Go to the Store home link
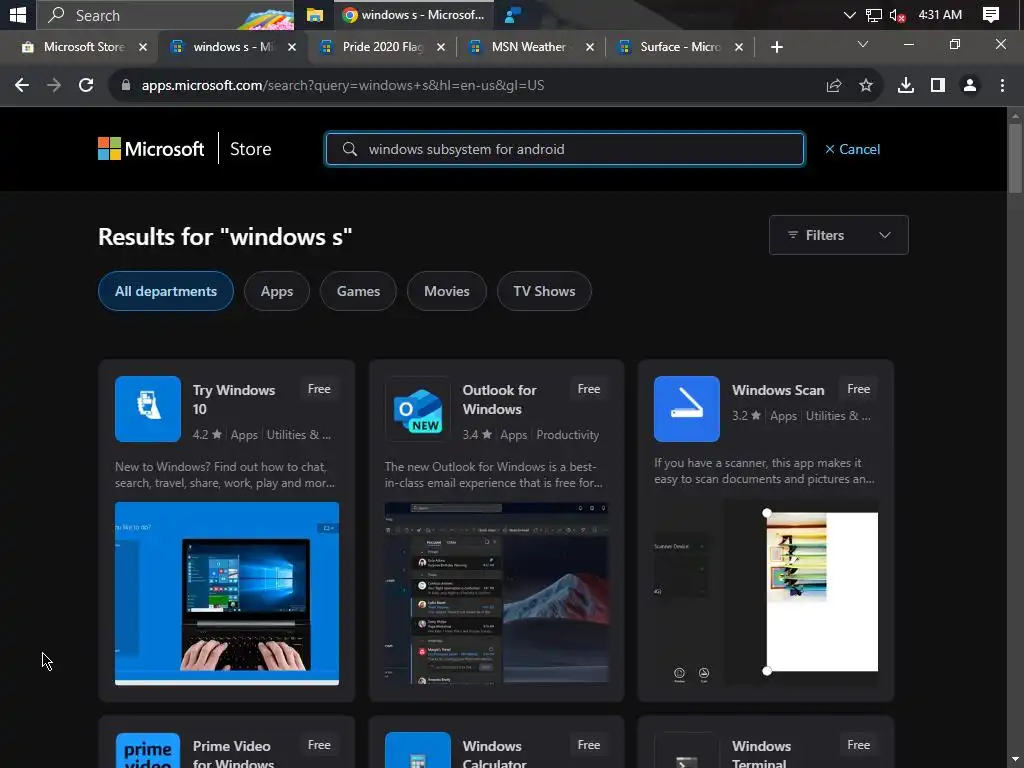Image resolution: width=1024 pixels, height=768 pixels. coord(250,149)
